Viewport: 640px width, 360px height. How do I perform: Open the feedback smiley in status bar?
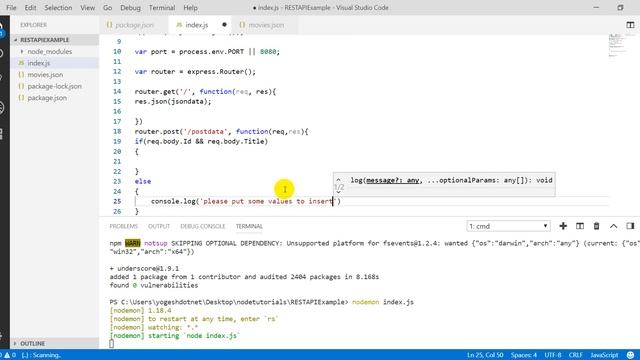(631, 355)
